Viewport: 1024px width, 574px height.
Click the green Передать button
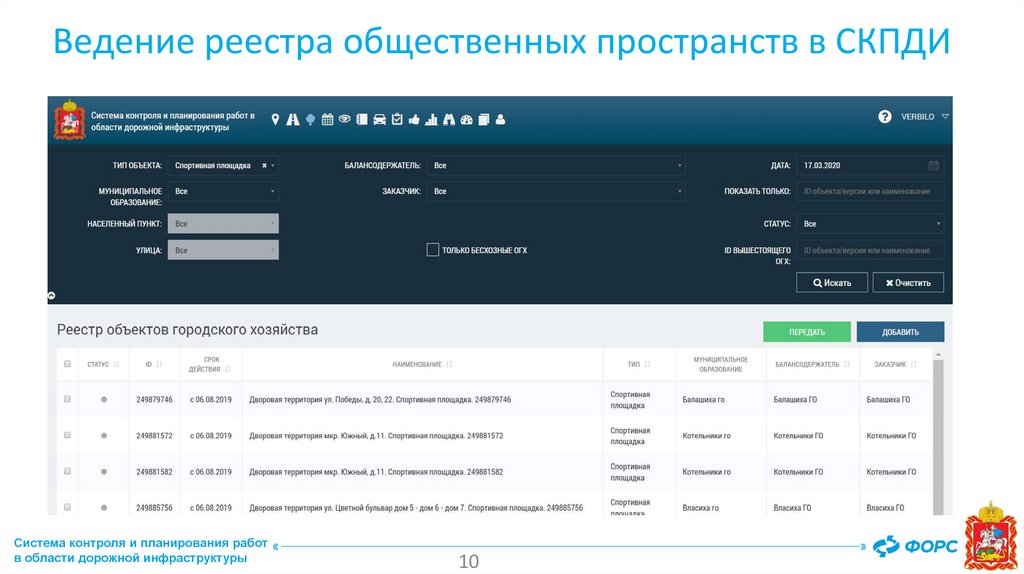[x=807, y=332]
